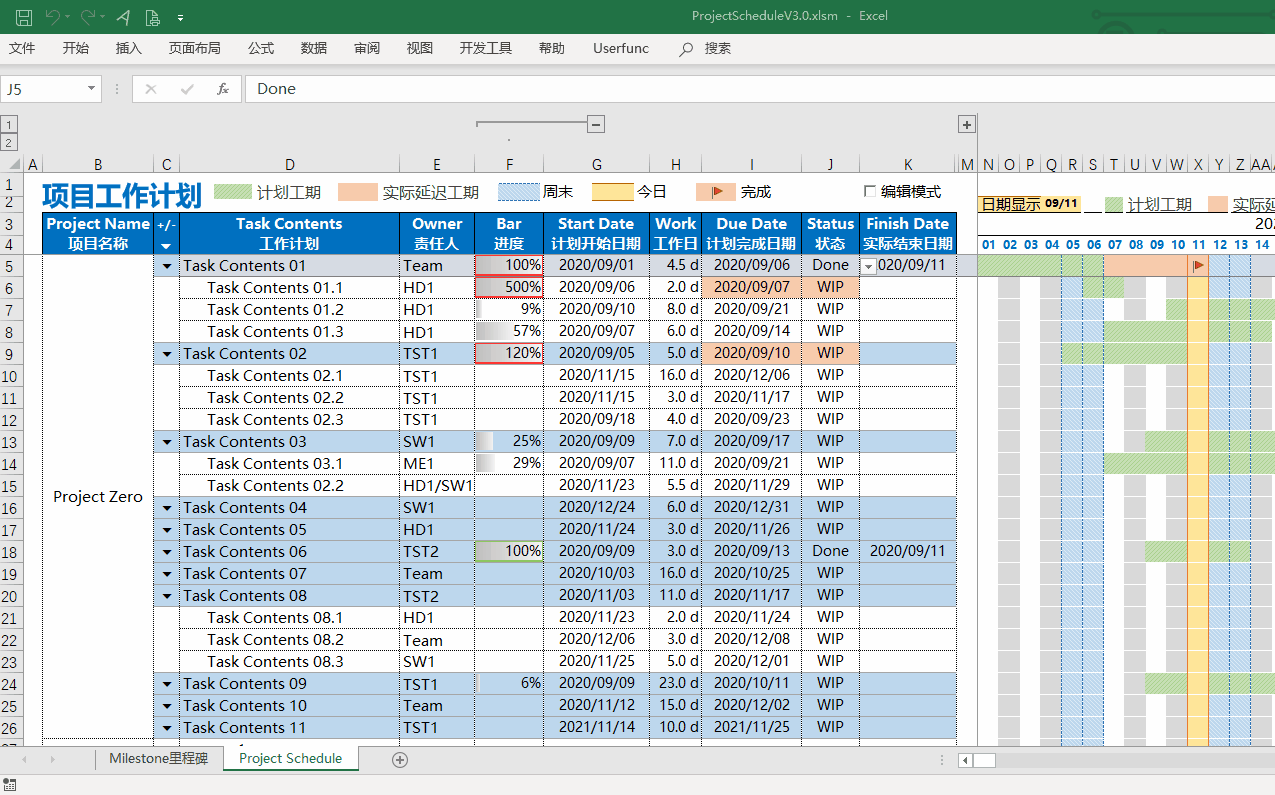Image resolution: width=1275 pixels, height=795 pixels.
Task: Select the HD1/SW1 owner cell
Action: pyautogui.click(x=437, y=485)
